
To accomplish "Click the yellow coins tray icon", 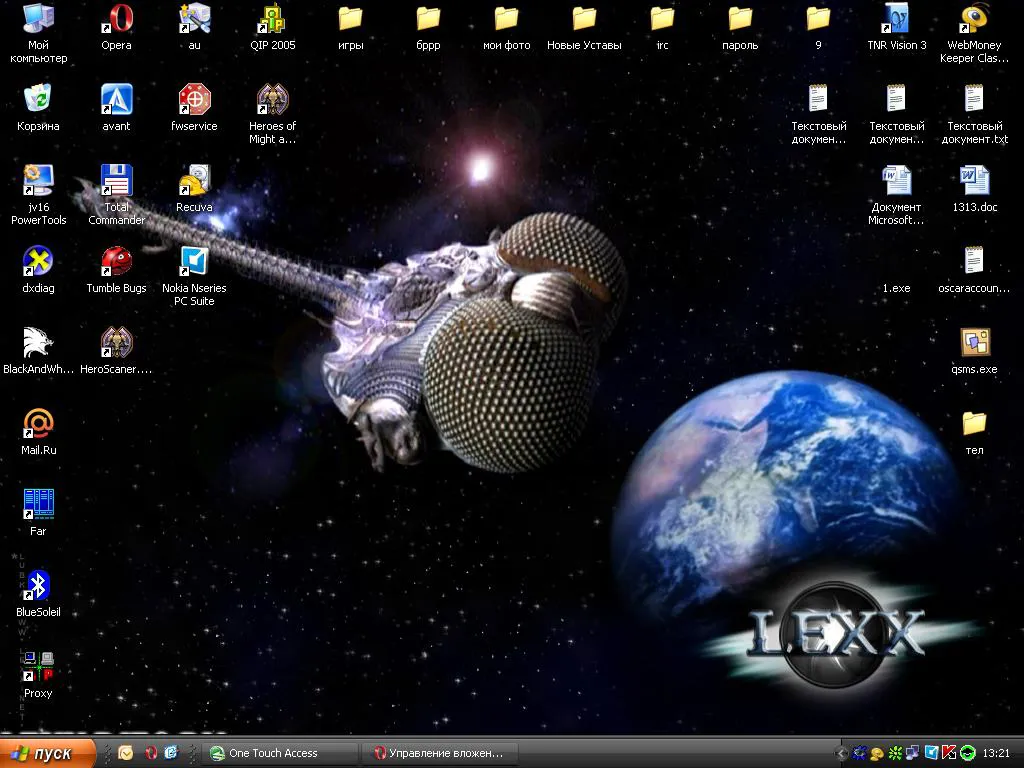I will tap(877, 753).
